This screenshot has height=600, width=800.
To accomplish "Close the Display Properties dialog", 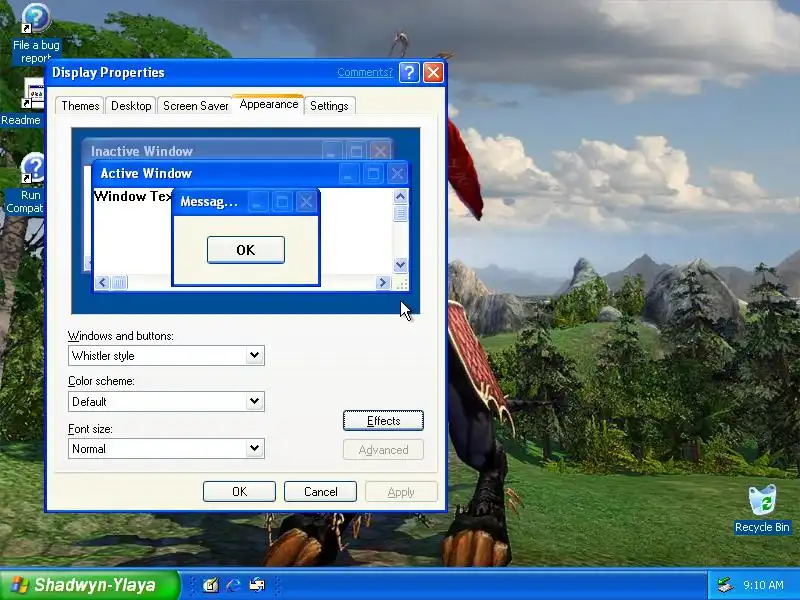I will (433, 72).
